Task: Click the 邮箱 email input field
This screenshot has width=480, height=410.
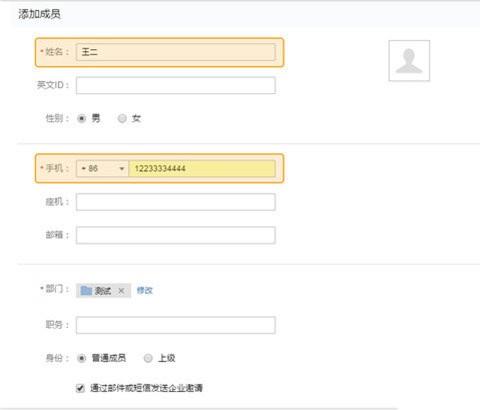Action: click(x=176, y=235)
